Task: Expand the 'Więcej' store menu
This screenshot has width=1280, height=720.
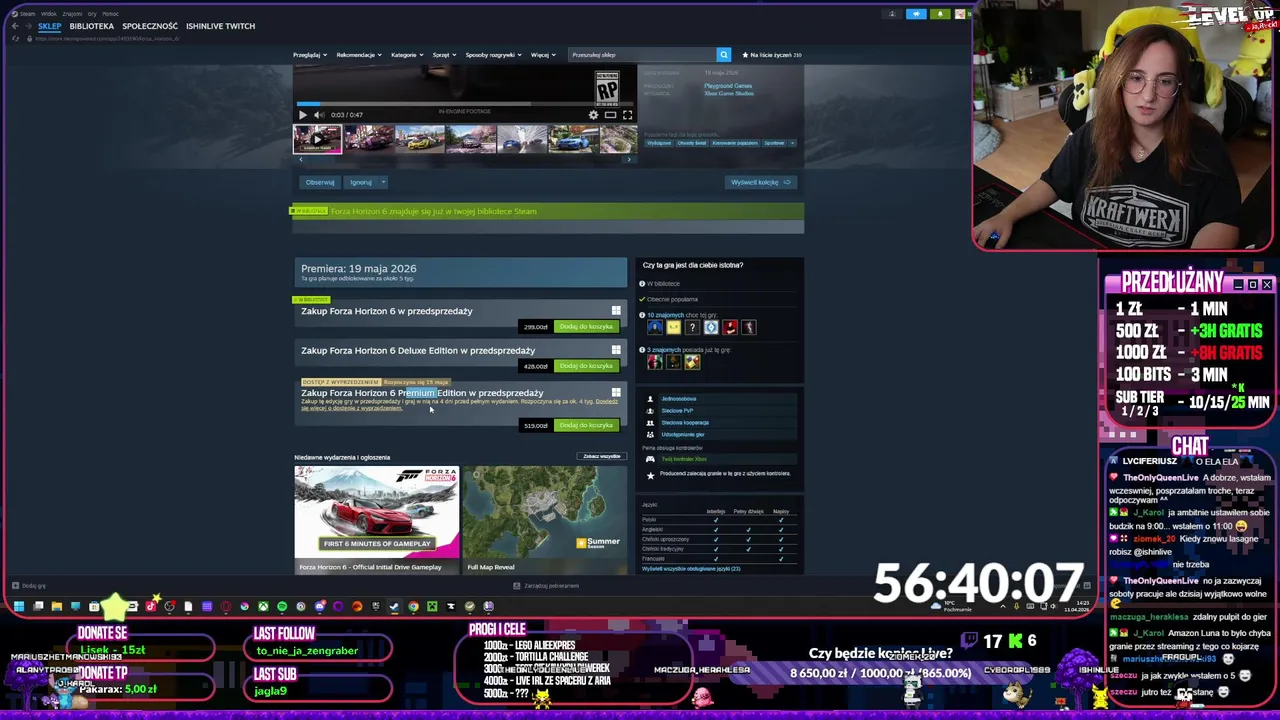Action: pos(542,55)
